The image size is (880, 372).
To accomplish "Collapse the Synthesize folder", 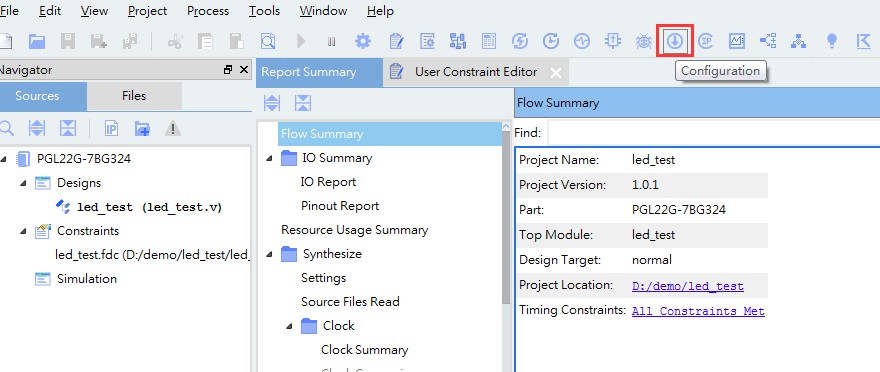I will [x=269, y=255].
